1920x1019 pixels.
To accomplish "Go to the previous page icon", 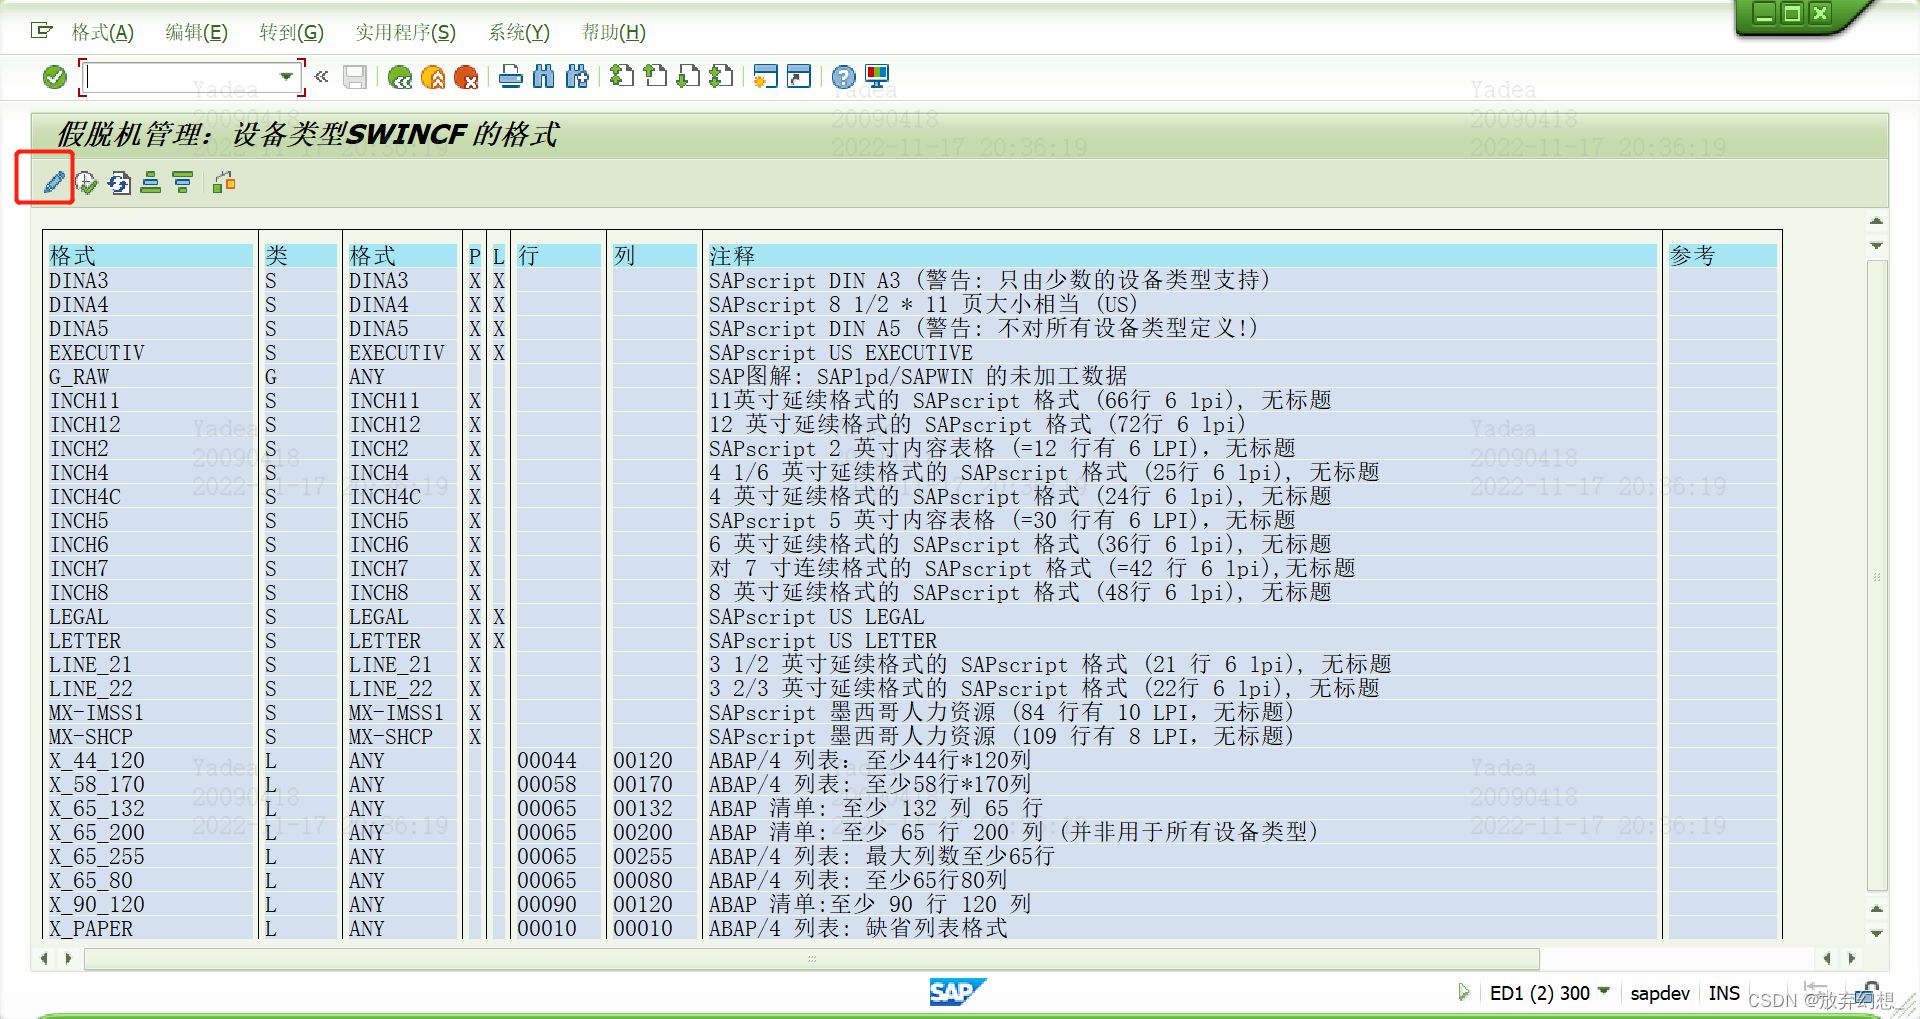I will [655, 76].
